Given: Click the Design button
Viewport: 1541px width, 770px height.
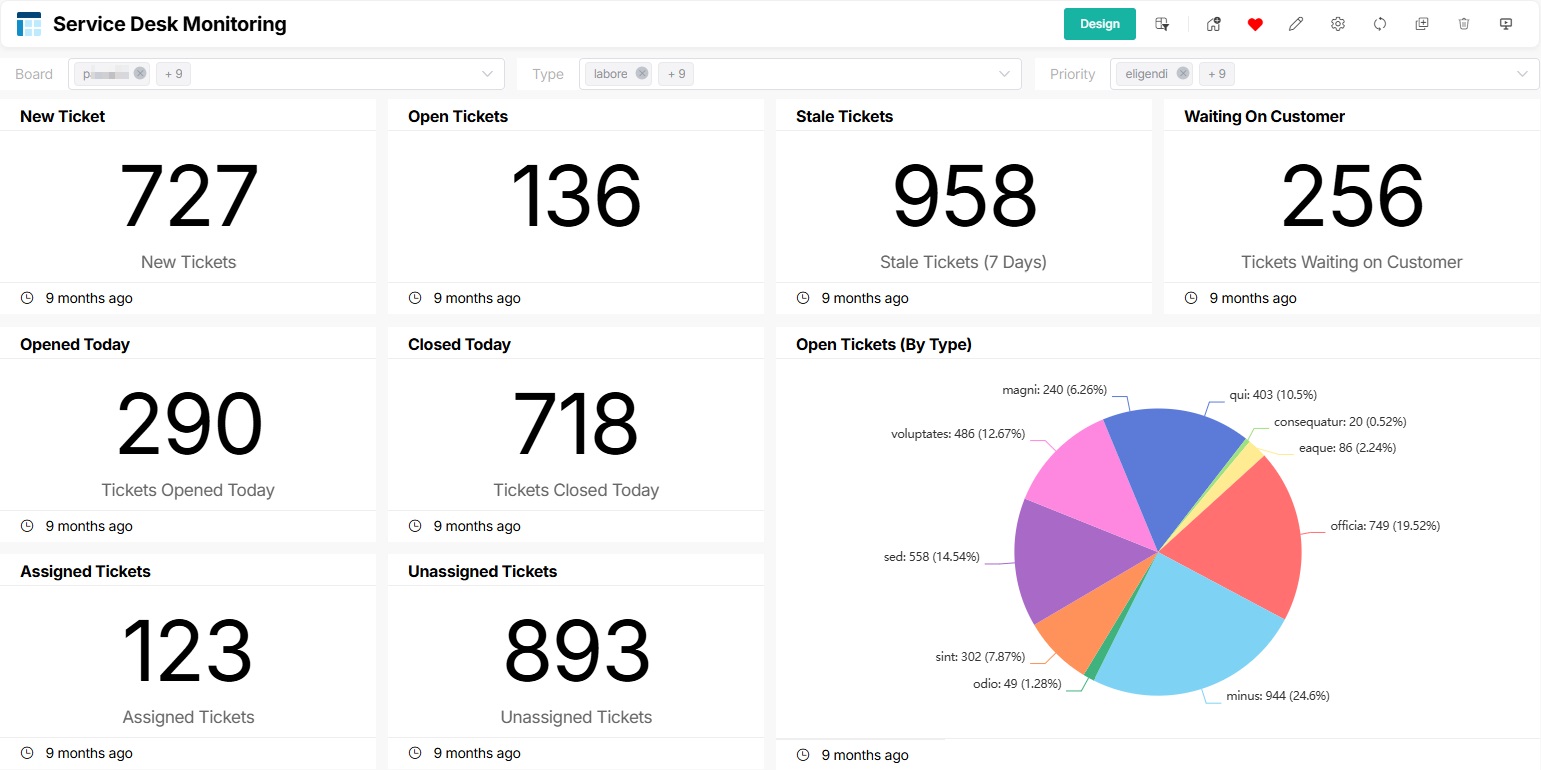Looking at the screenshot, I should (x=1099, y=24).
